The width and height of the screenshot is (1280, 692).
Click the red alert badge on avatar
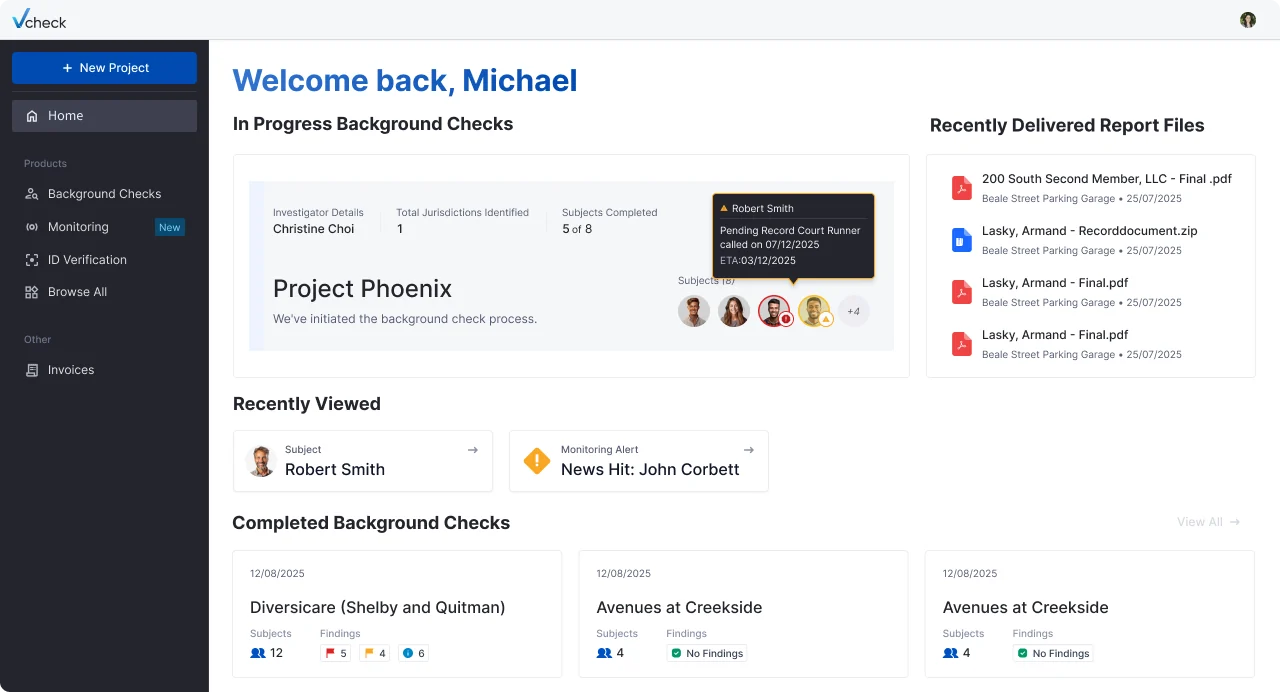786,320
